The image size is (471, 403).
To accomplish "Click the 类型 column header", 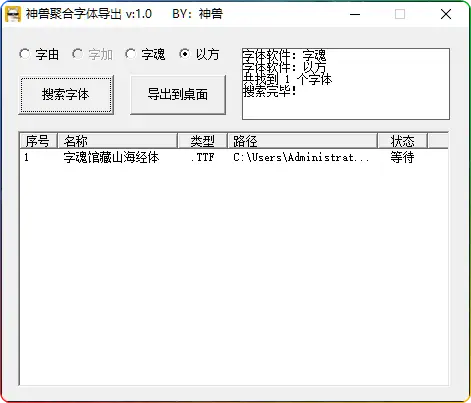I will coord(203,141).
